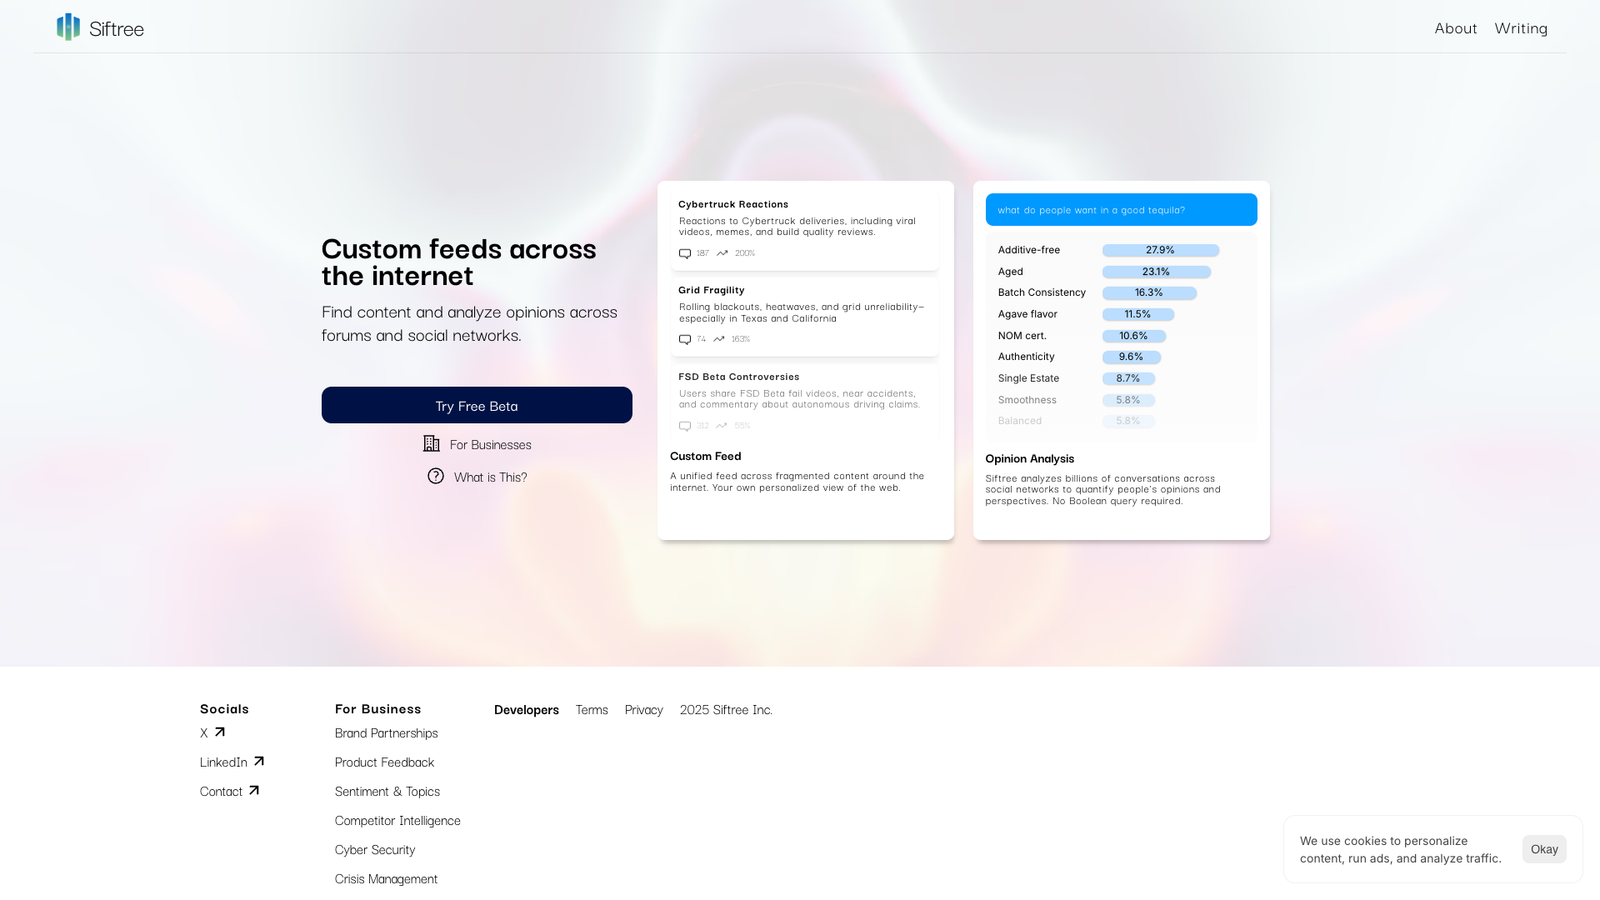Click the Additive-free 27.9% bar
This screenshot has width=1600, height=900.
[x=1160, y=250]
